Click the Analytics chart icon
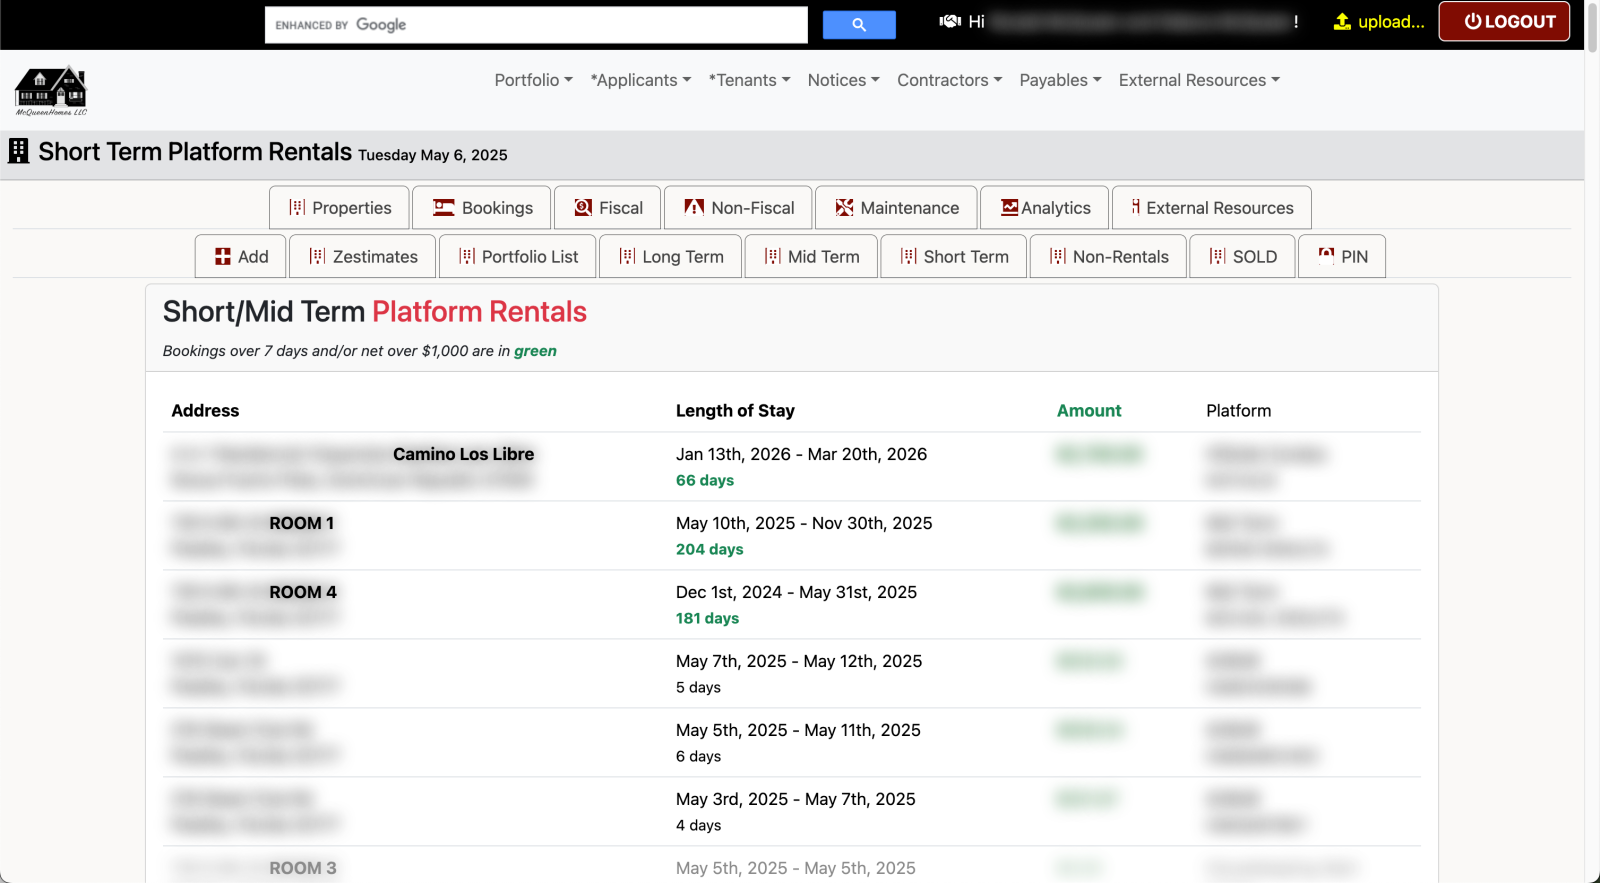The width and height of the screenshot is (1600, 883). tap(1009, 208)
